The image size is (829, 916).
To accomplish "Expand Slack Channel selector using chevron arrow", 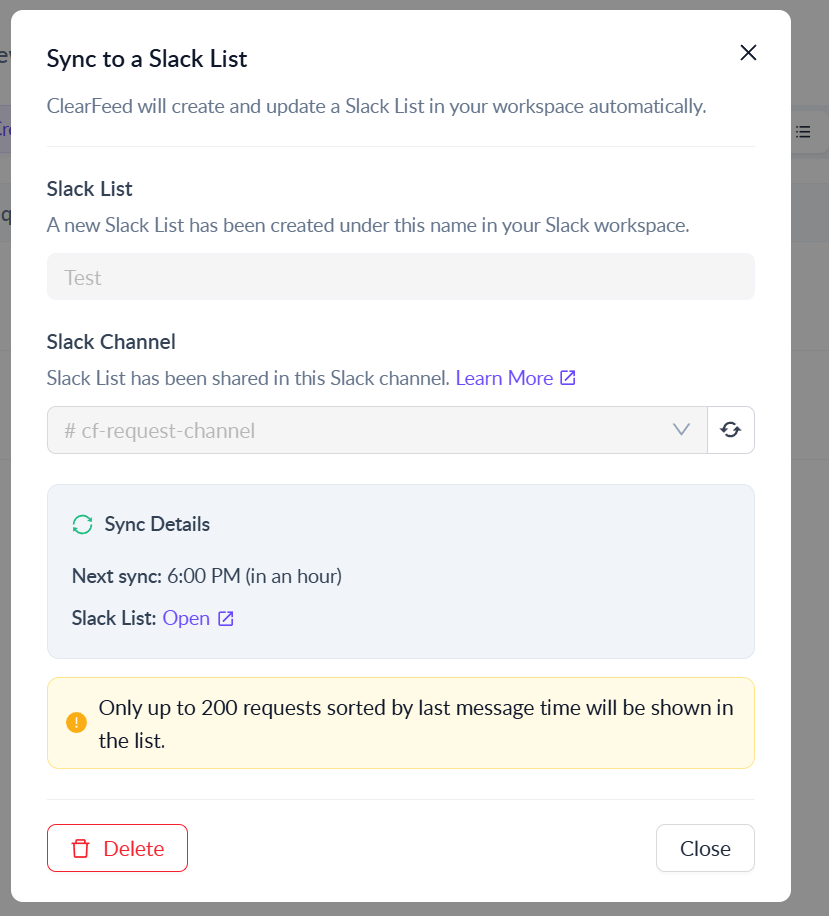I will coord(682,430).
